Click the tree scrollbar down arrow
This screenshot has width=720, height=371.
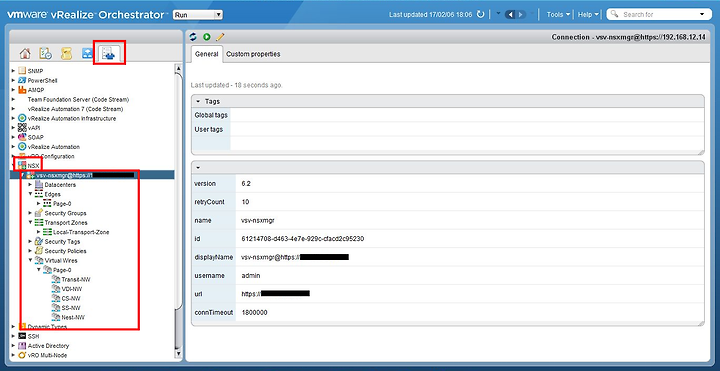[179, 354]
